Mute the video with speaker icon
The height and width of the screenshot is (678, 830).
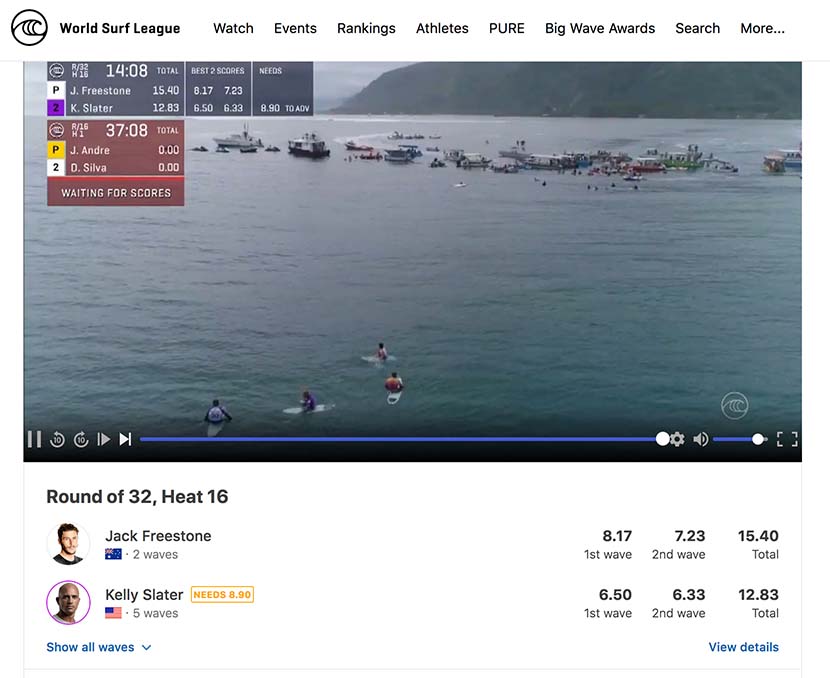tap(700, 439)
